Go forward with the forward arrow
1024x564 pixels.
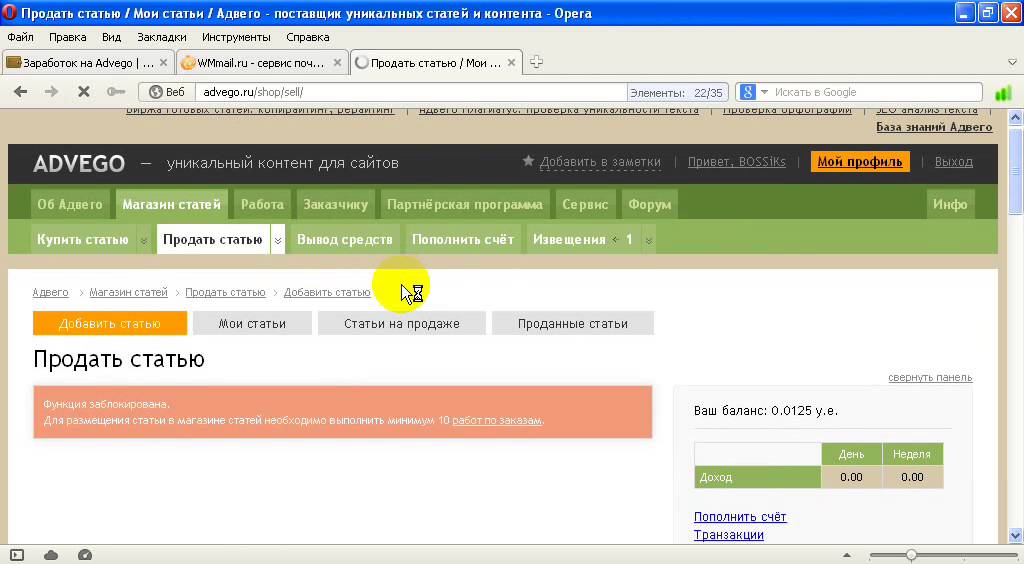[51, 92]
